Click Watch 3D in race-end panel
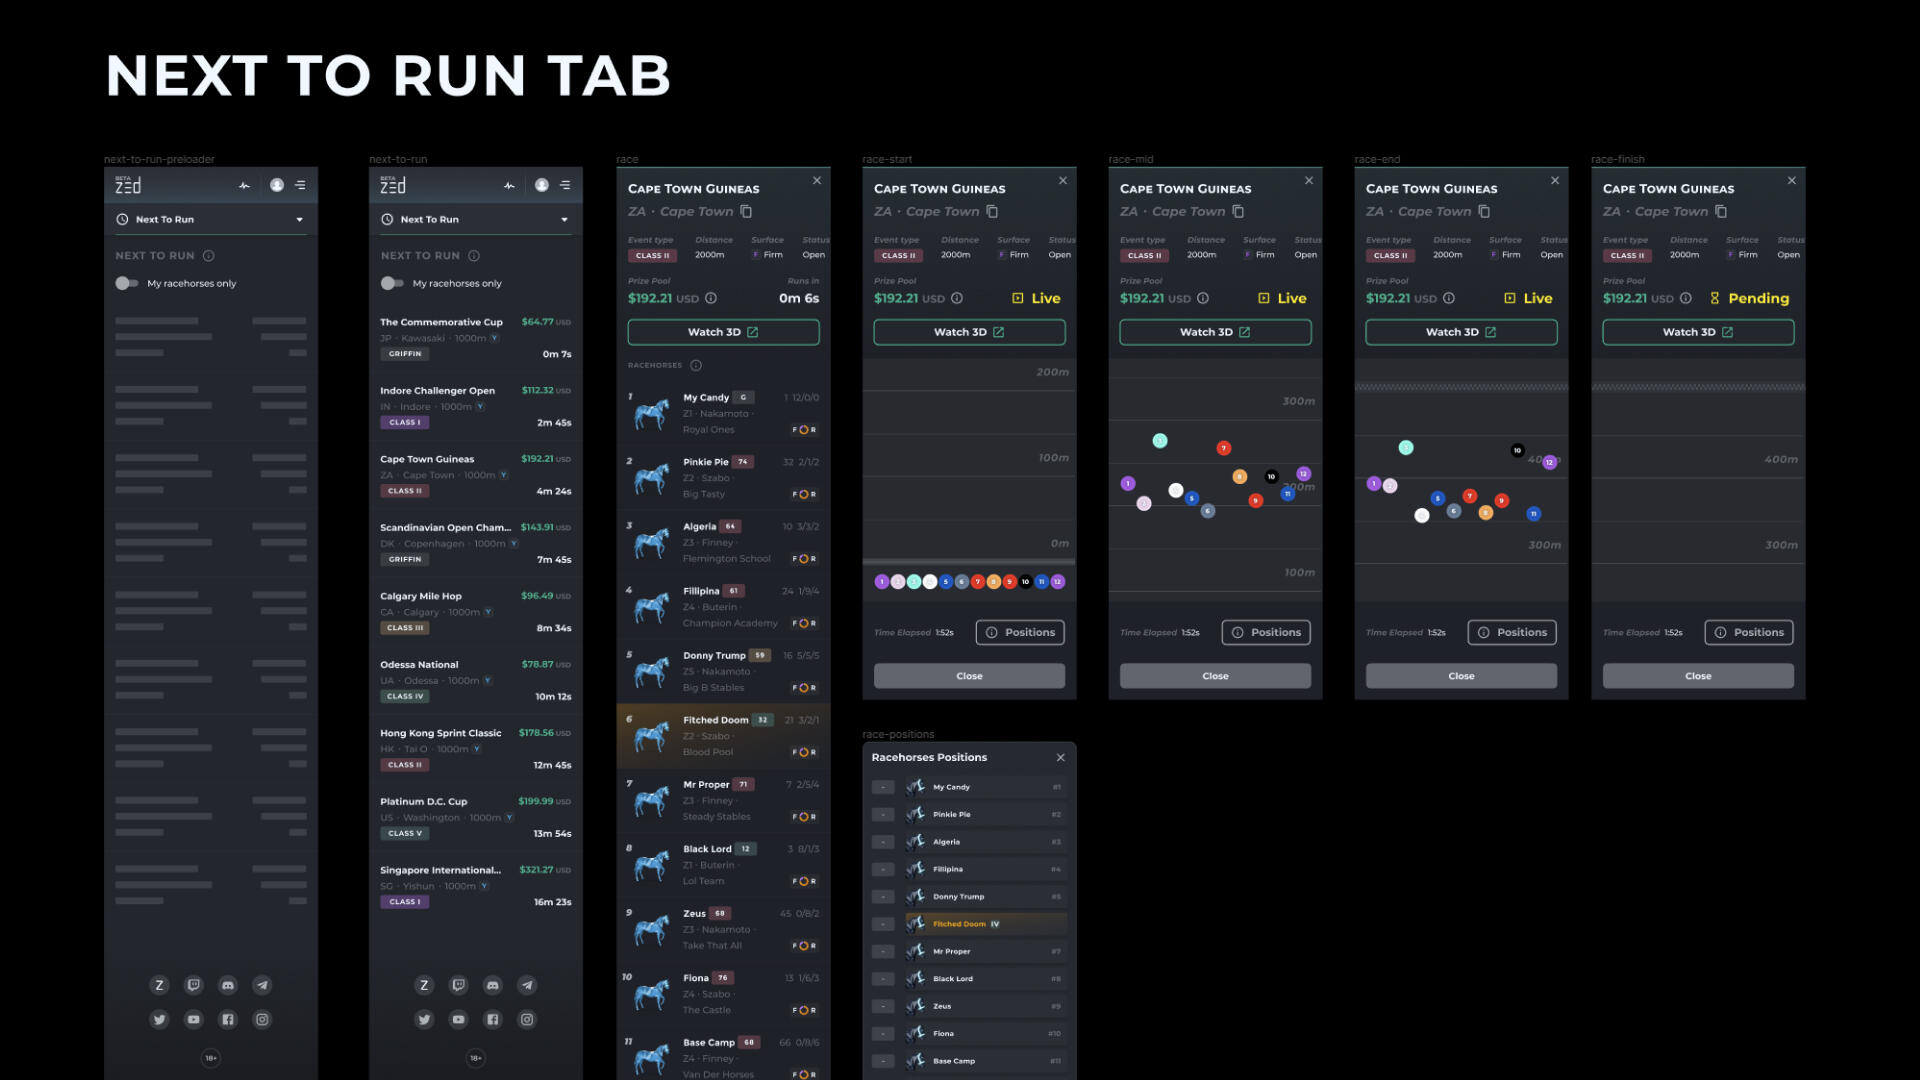1920x1080 pixels. click(1461, 332)
